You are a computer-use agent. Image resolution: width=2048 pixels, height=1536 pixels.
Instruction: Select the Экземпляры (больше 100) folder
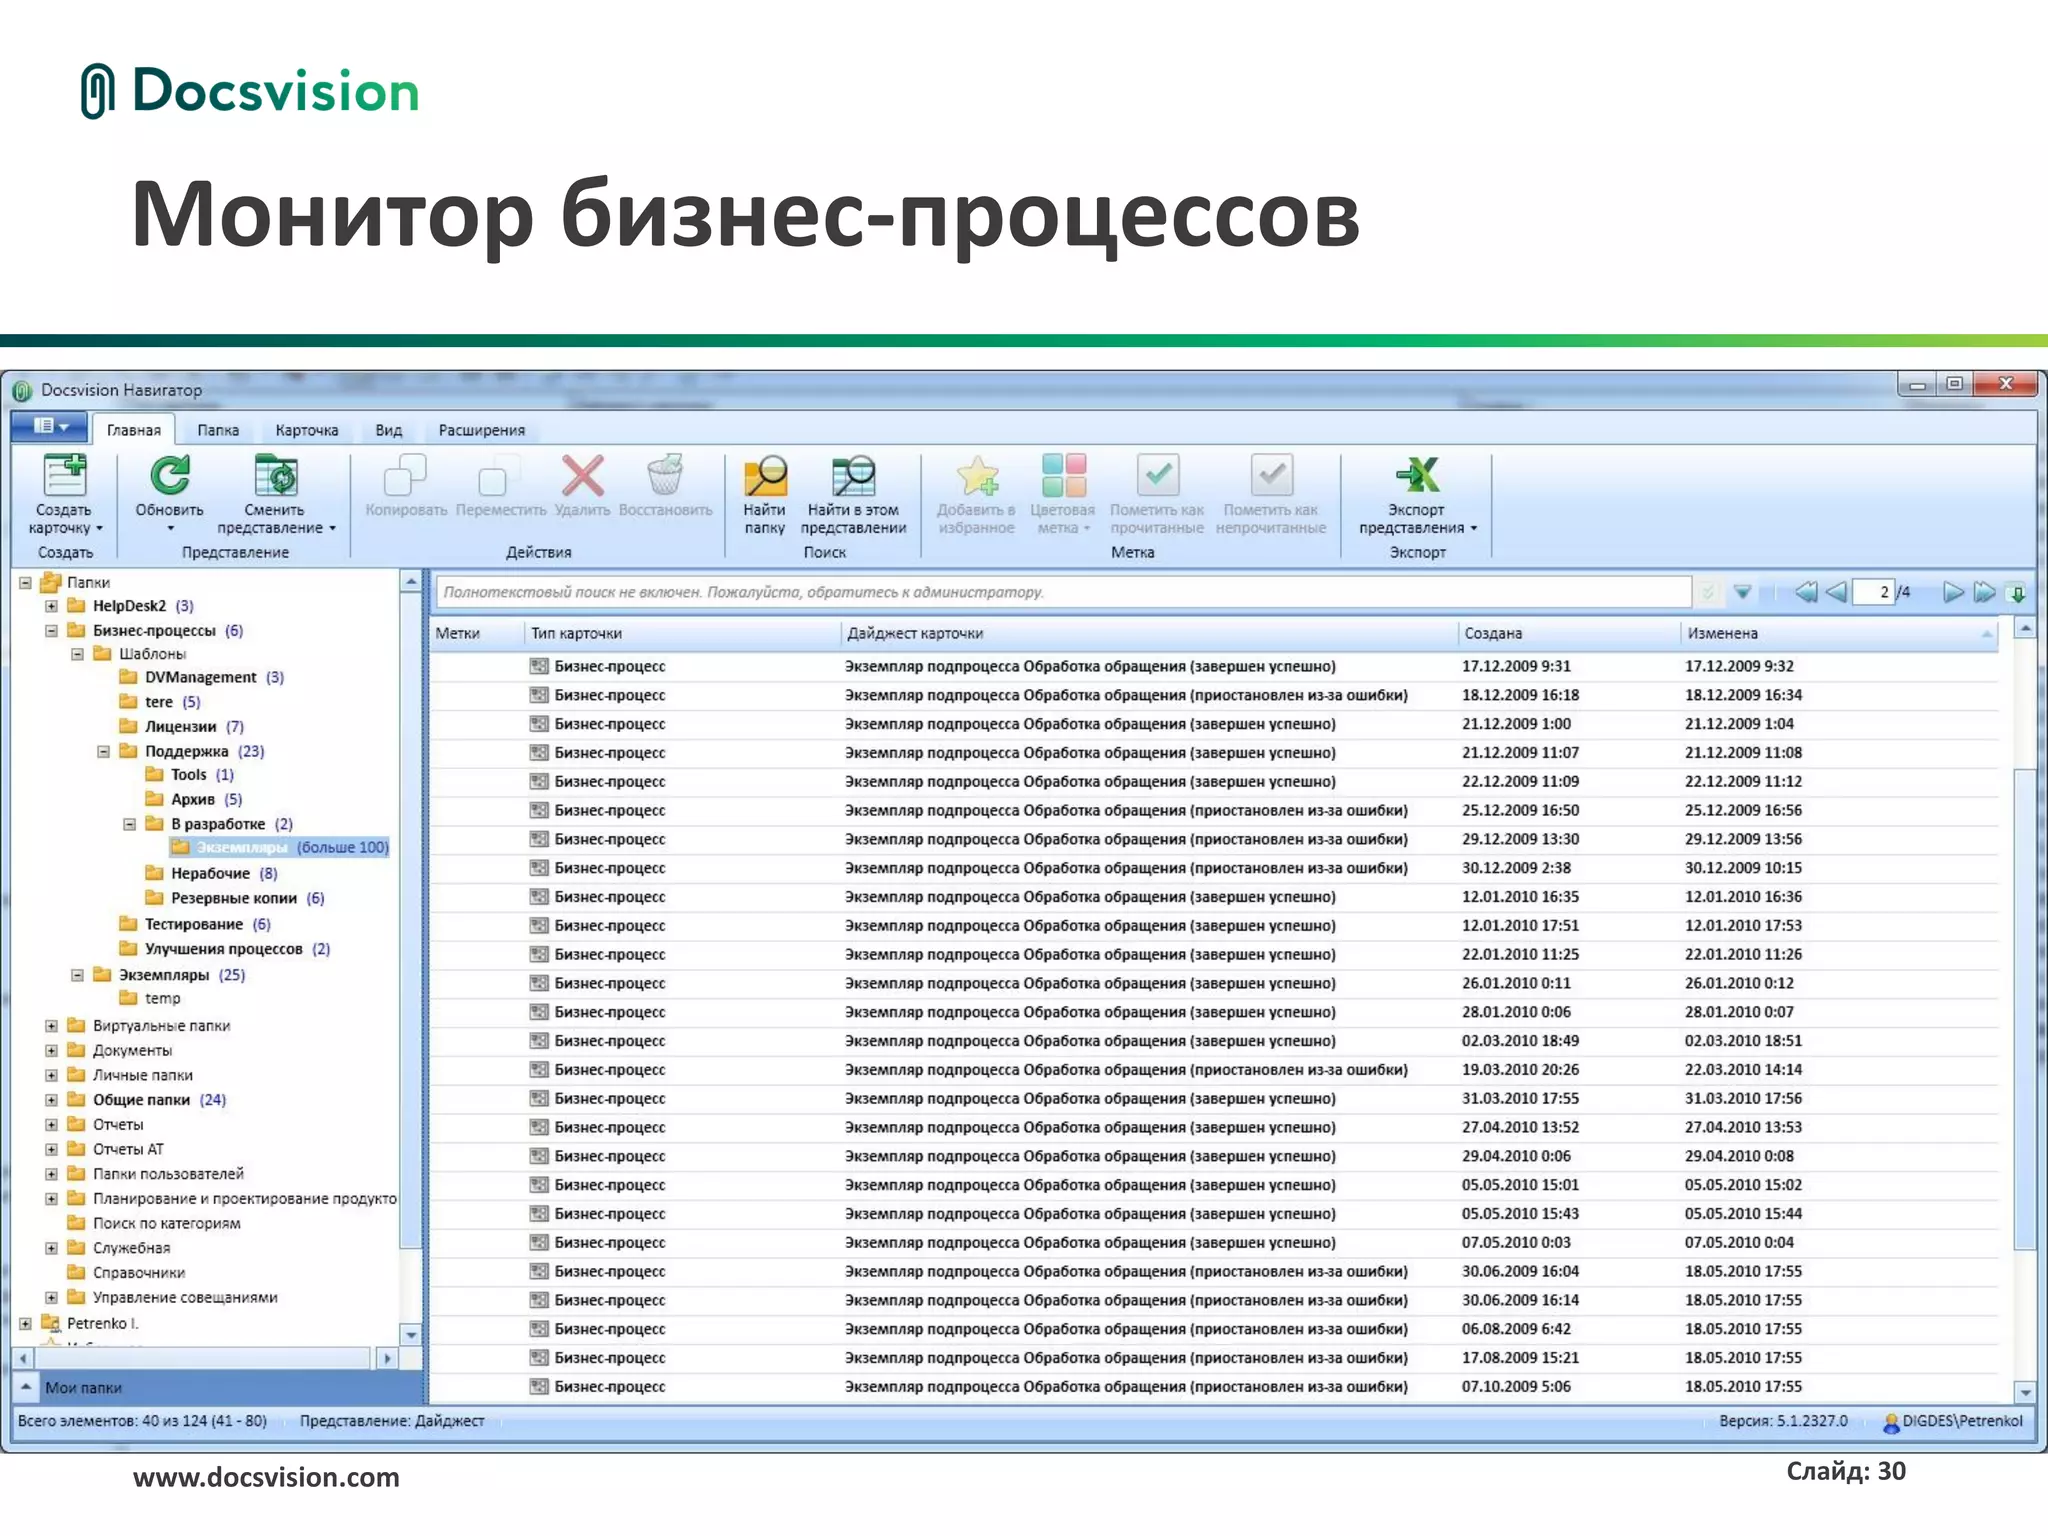pyautogui.click(x=279, y=848)
